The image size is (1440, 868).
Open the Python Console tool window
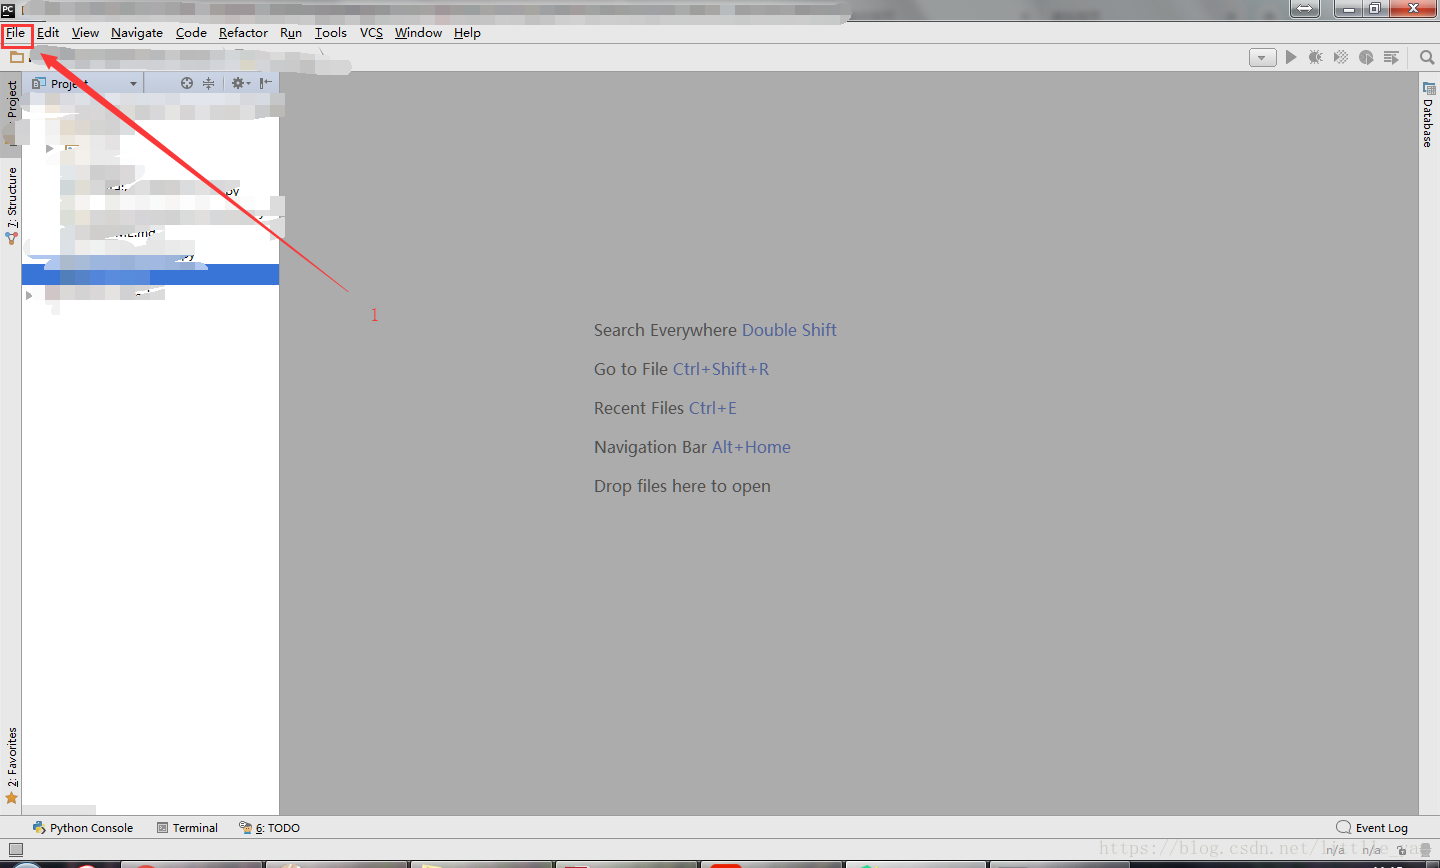[x=83, y=827]
